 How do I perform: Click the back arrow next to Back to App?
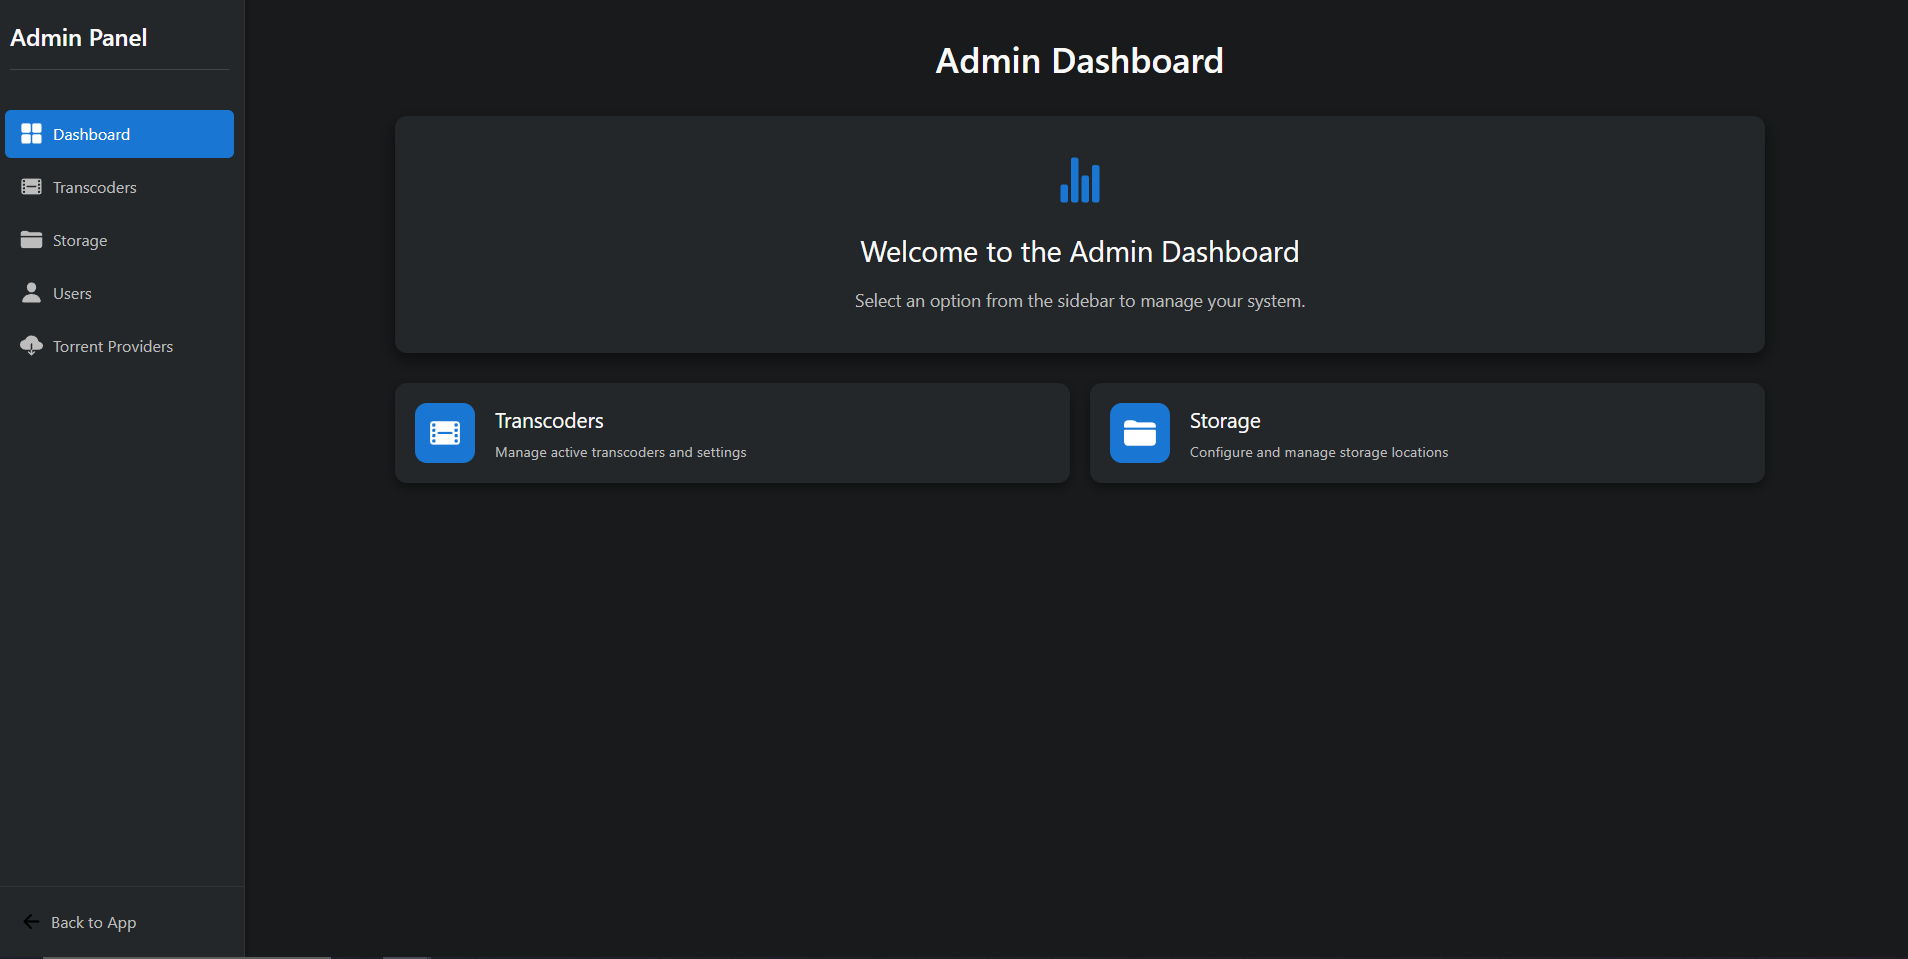click(x=31, y=921)
